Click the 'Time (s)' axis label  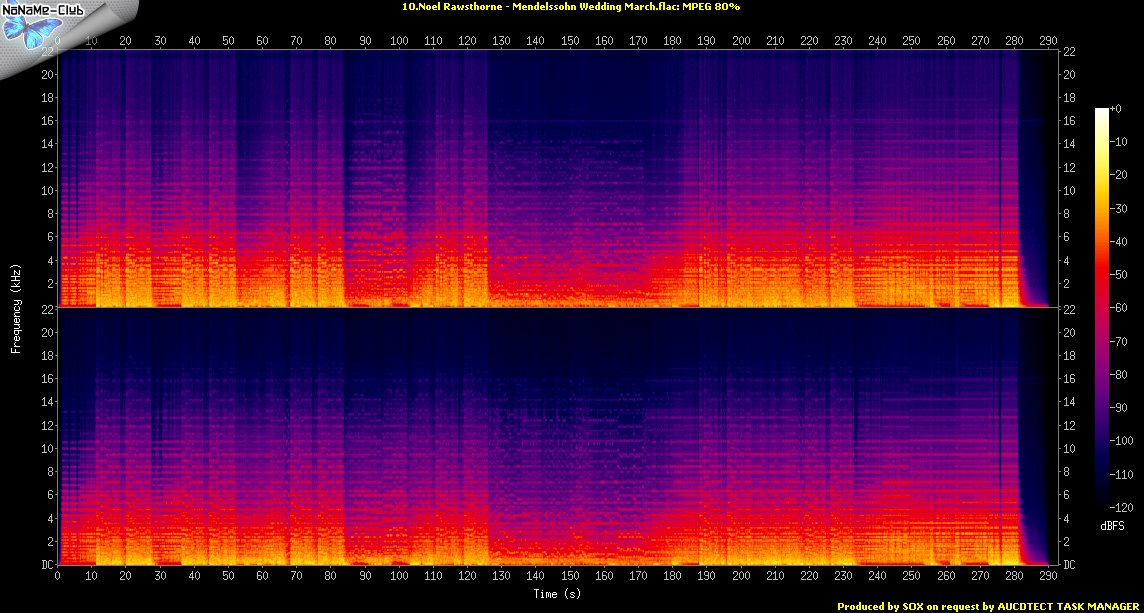(558, 594)
